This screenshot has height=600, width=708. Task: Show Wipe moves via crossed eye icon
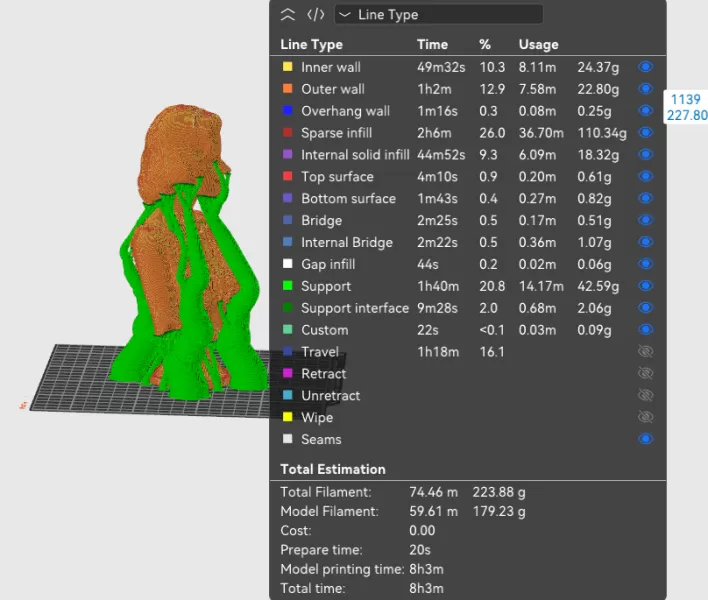pos(646,417)
